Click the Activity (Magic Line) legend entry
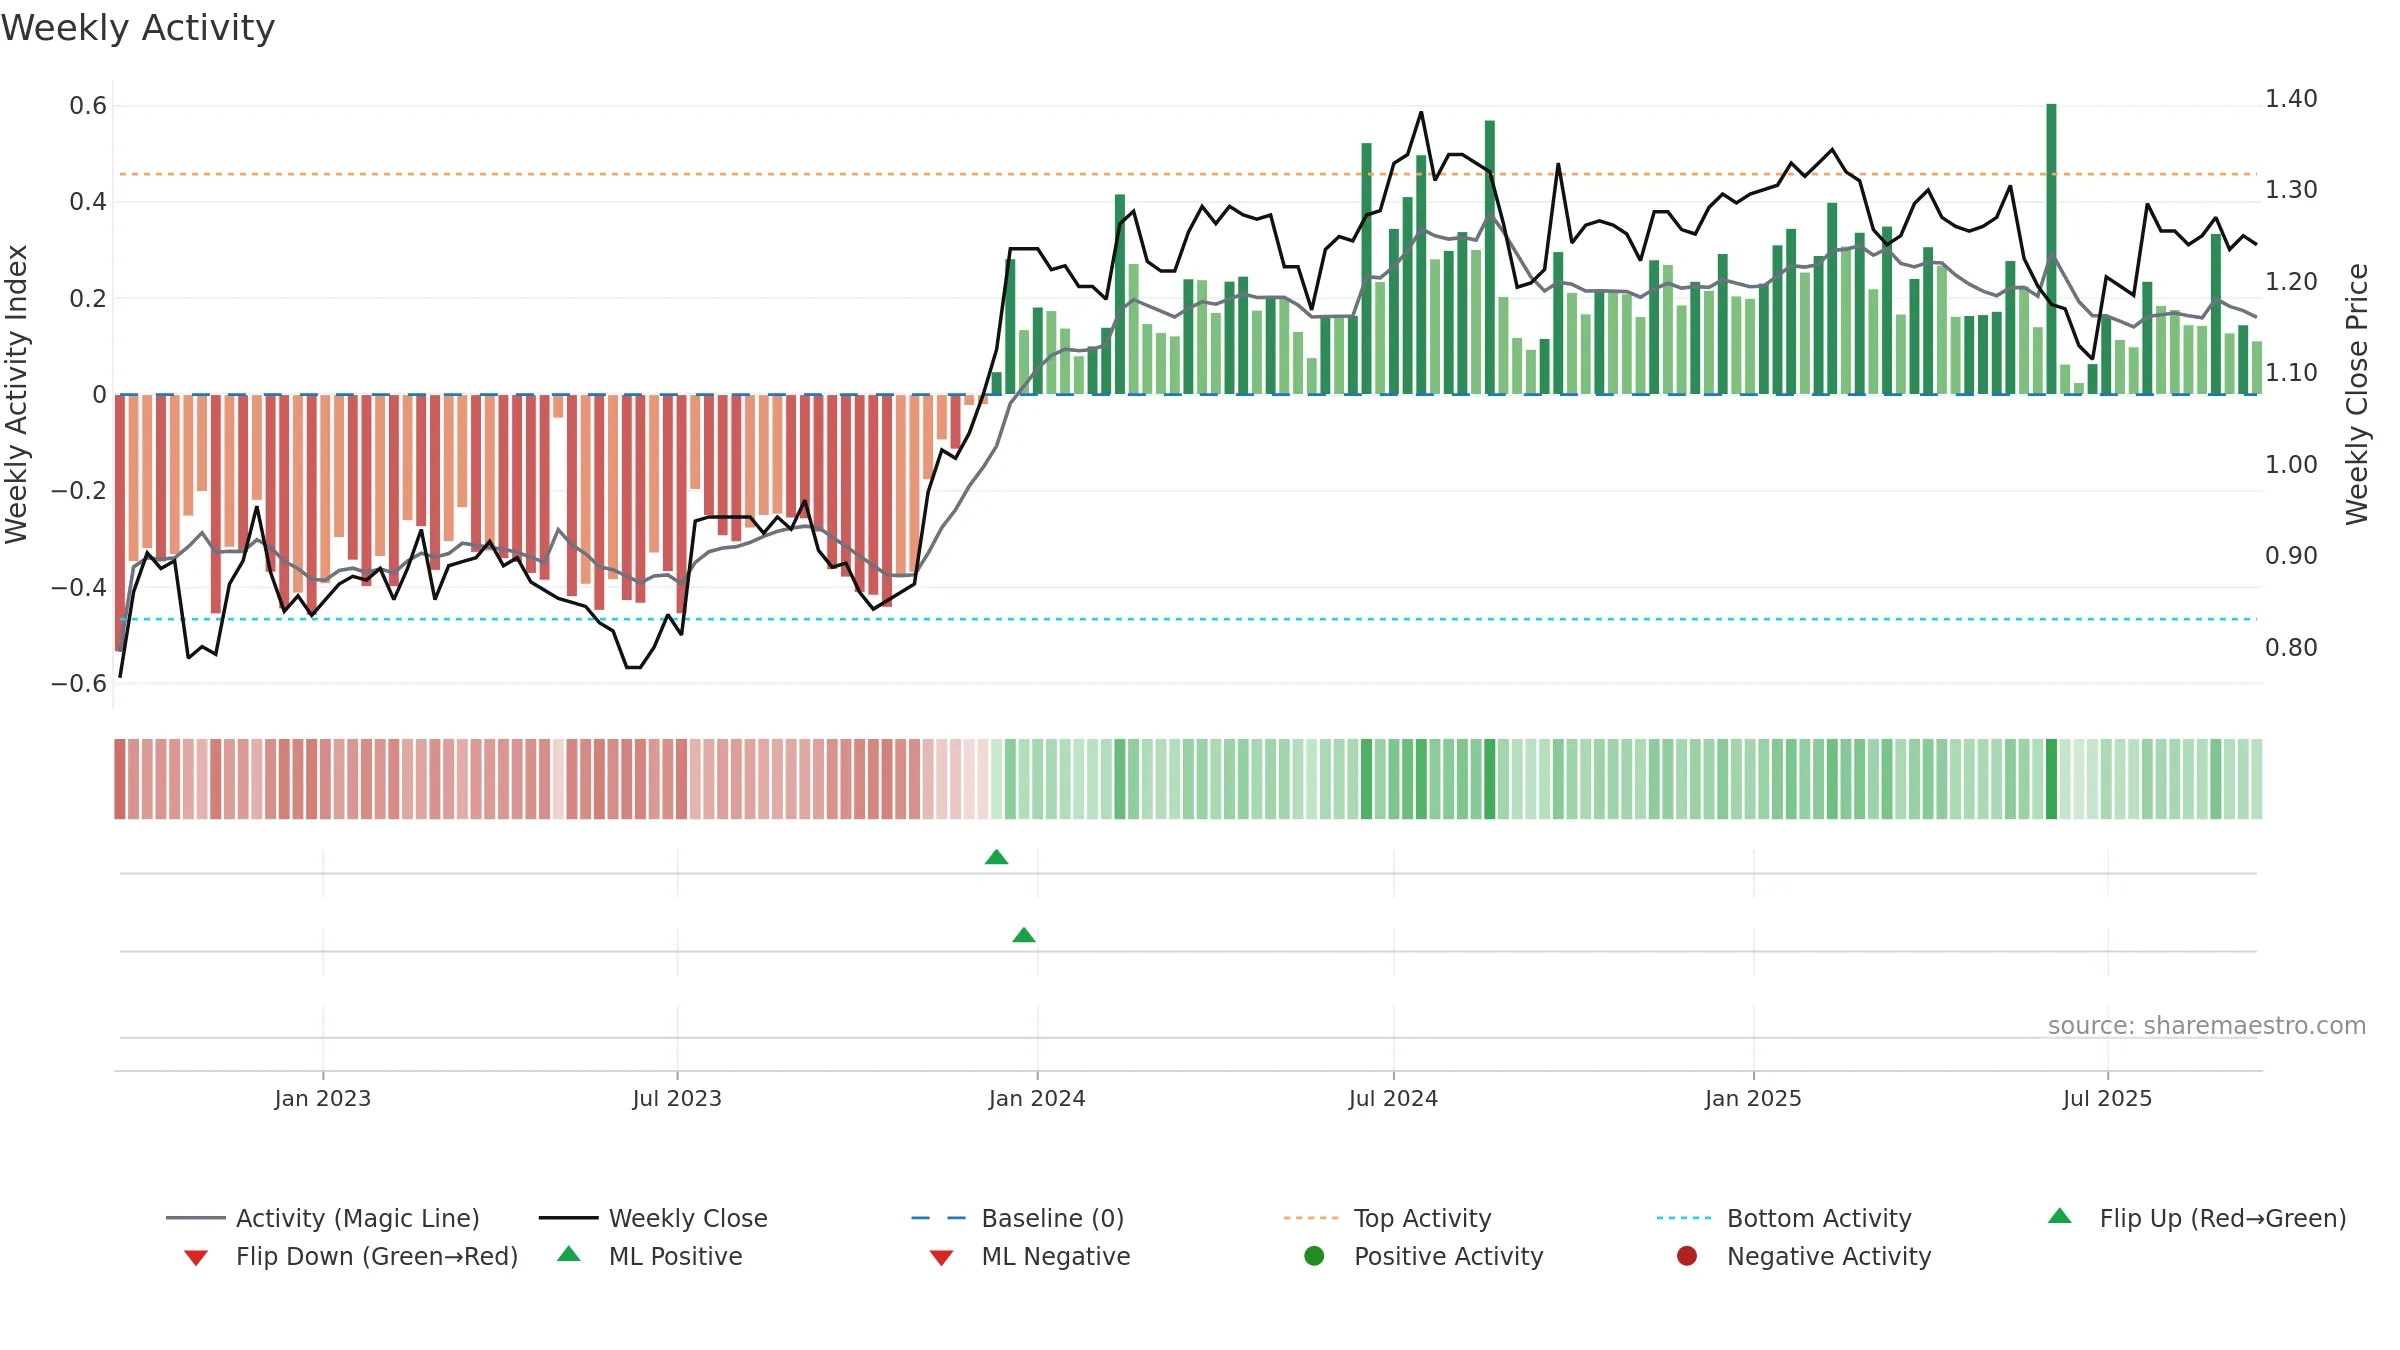This screenshot has width=2400, height=1350. 323,1218
